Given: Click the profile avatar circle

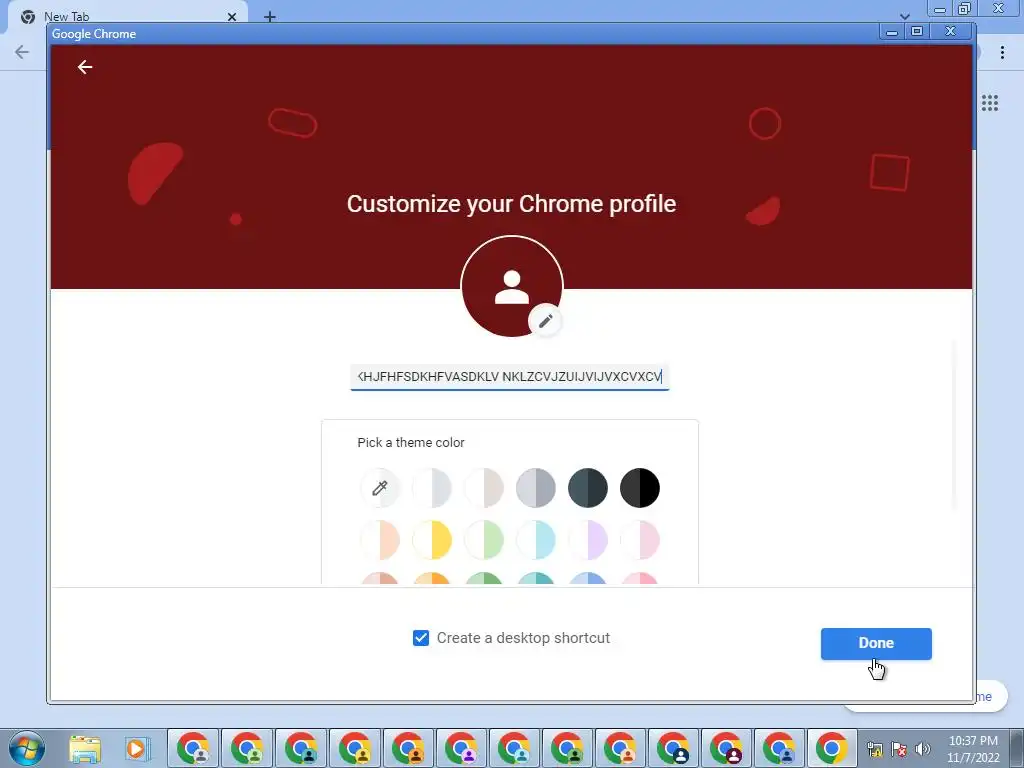Looking at the screenshot, I should (x=511, y=287).
